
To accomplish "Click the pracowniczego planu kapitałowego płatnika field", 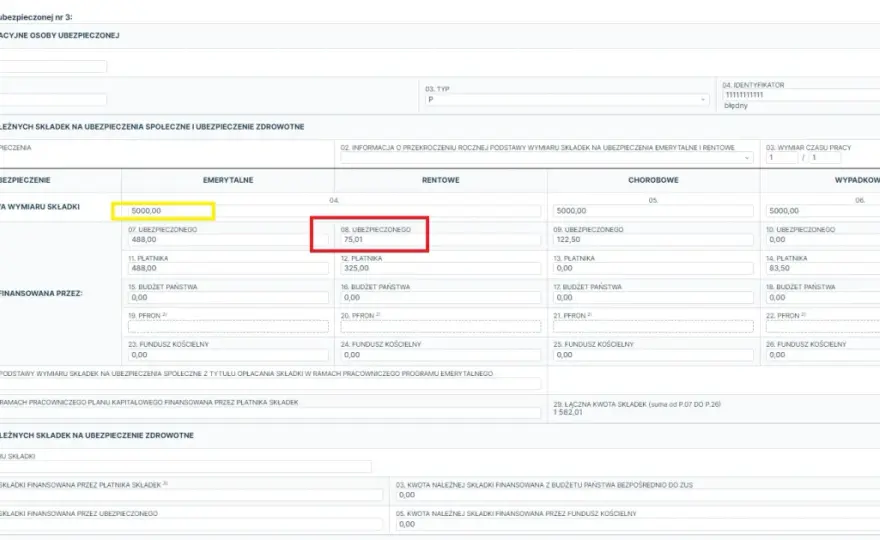I will coord(271,413).
